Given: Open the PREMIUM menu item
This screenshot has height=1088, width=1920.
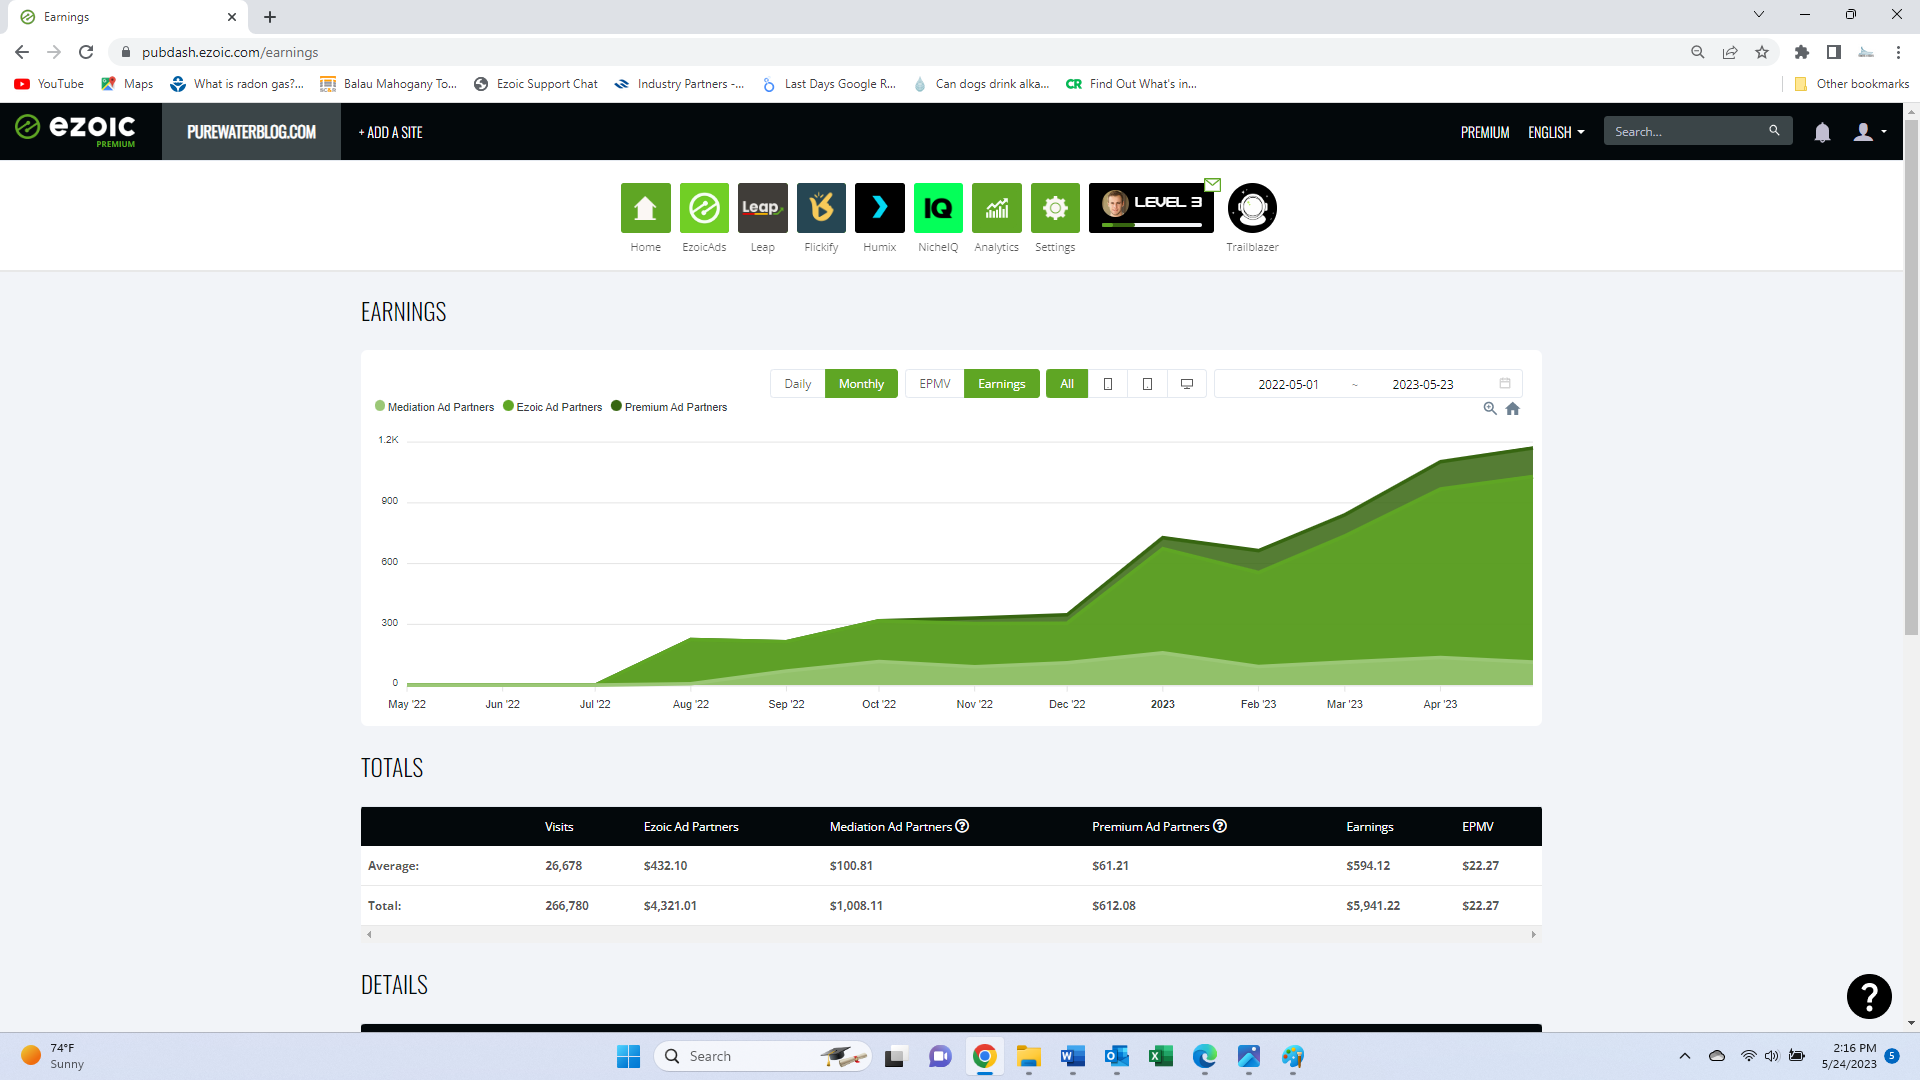Looking at the screenshot, I should (1485, 132).
